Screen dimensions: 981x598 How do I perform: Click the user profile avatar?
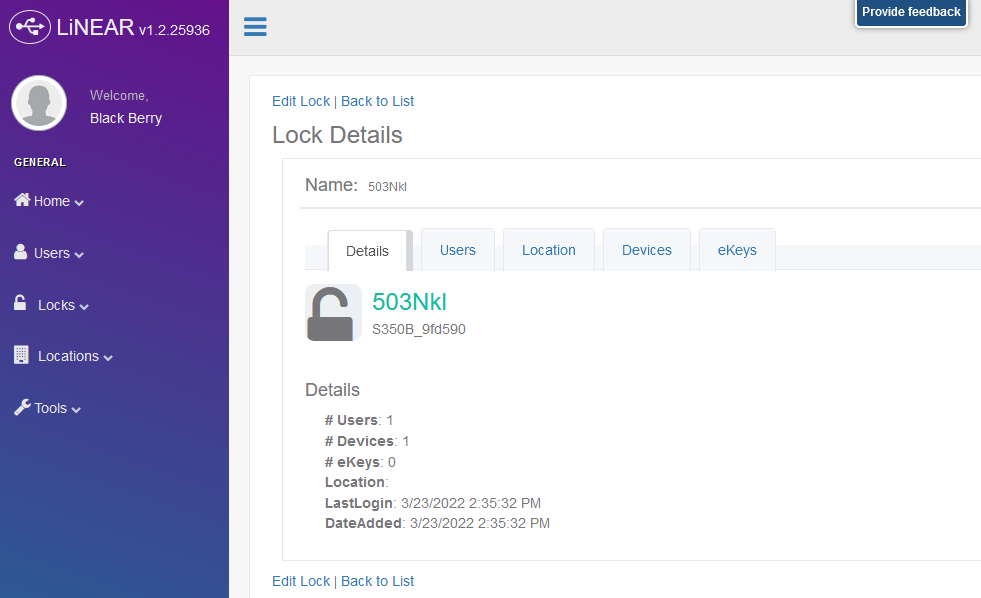click(x=39, y=103)
